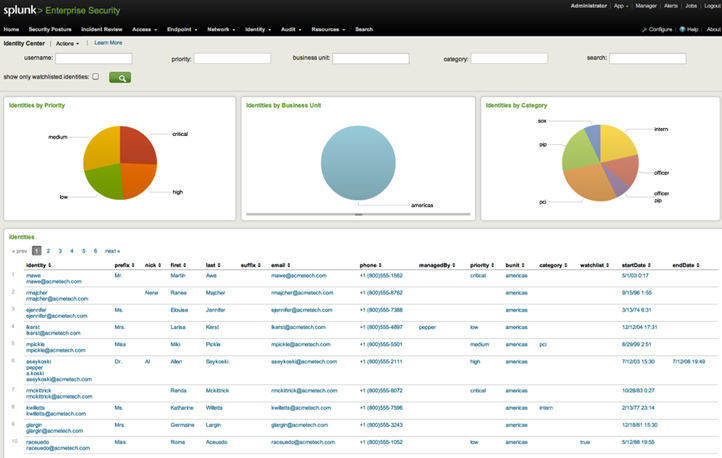
Task: Sort table by email column
Action: pyautogui.click(x=280, y=265)
